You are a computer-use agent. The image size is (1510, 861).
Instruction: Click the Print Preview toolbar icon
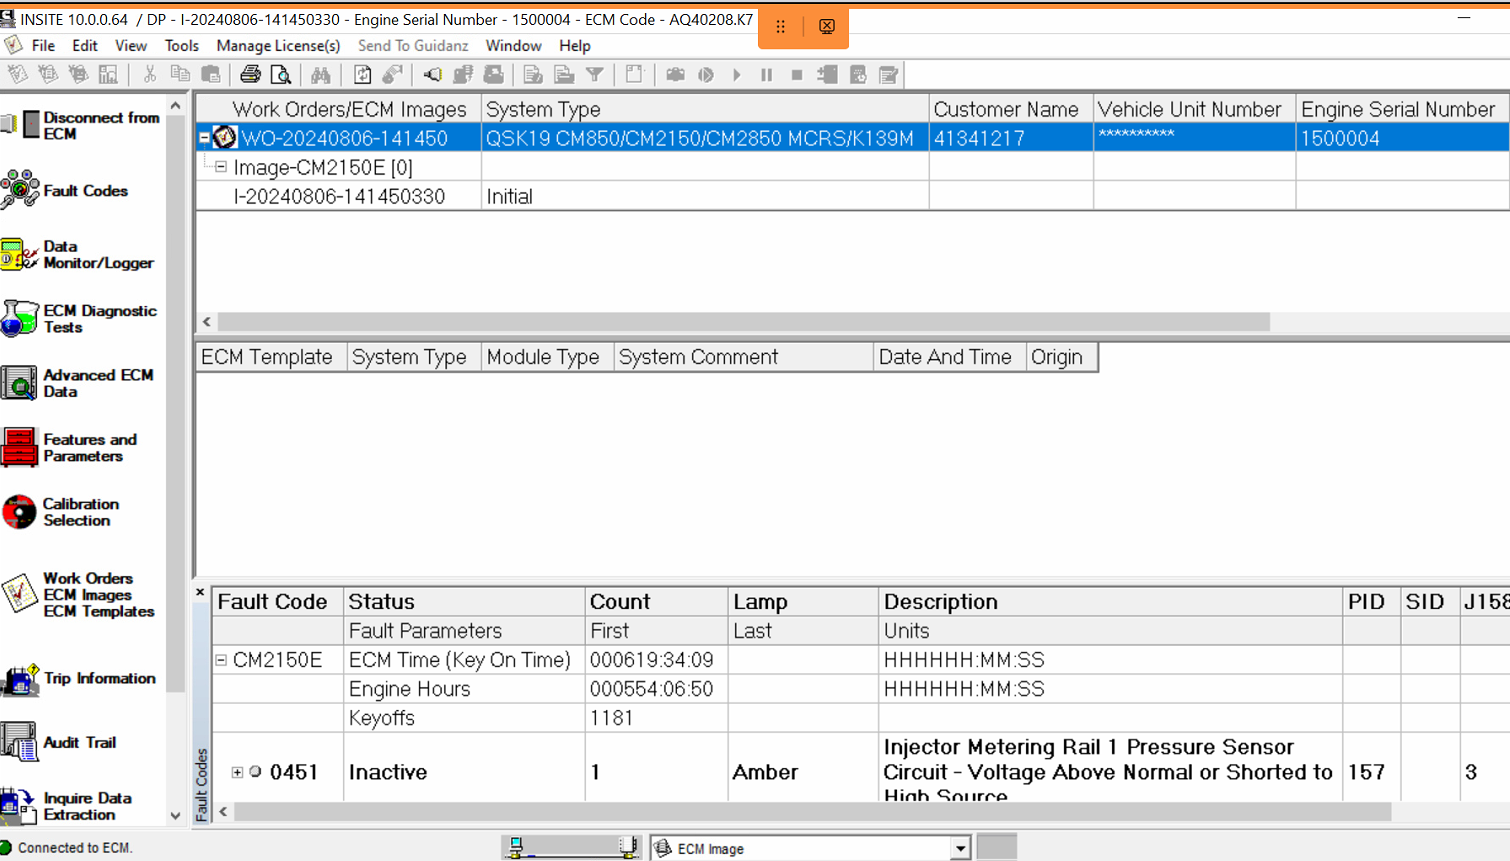click(x=281, y=74)
